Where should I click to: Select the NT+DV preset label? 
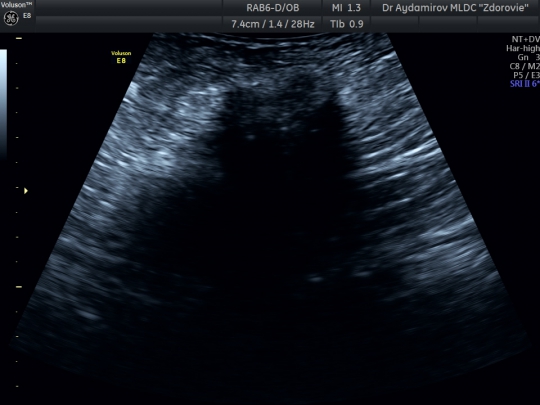click(526, 39)
